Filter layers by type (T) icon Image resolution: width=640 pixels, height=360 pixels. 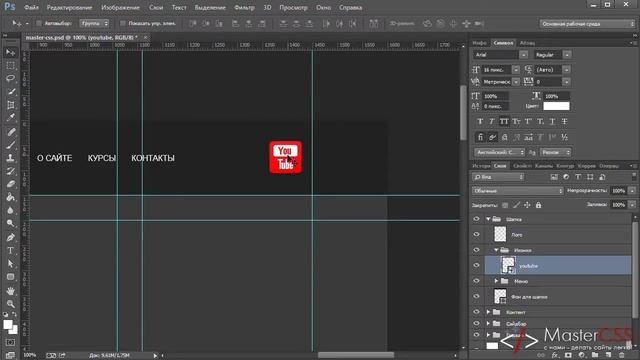578,177
